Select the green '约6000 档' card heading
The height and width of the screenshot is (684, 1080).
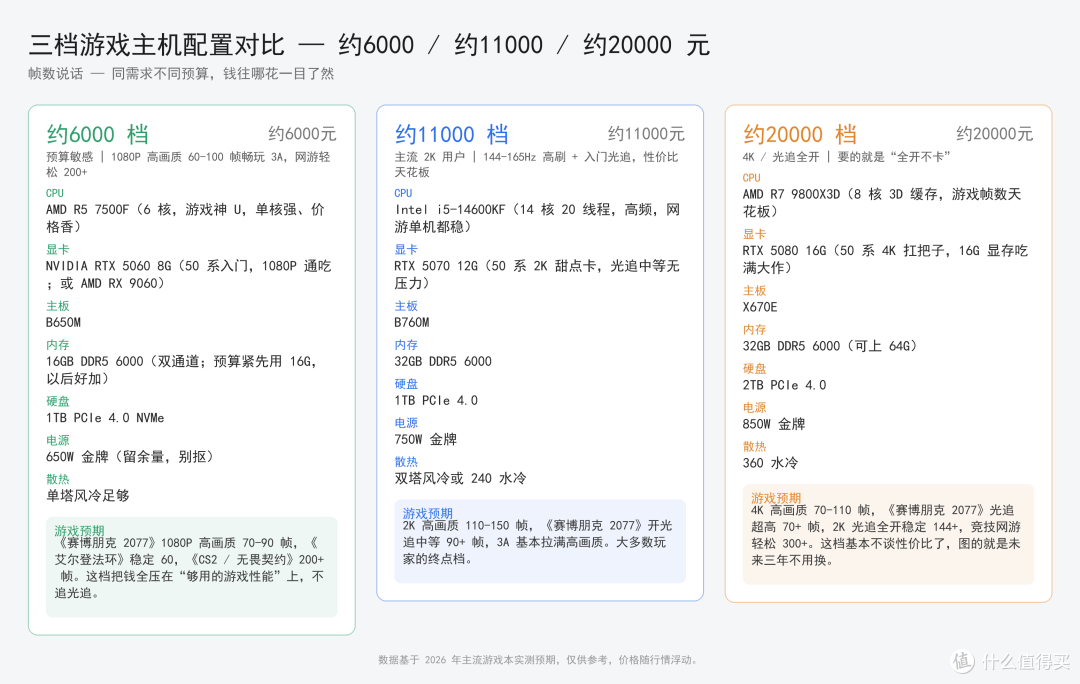[x=98, y=134]
